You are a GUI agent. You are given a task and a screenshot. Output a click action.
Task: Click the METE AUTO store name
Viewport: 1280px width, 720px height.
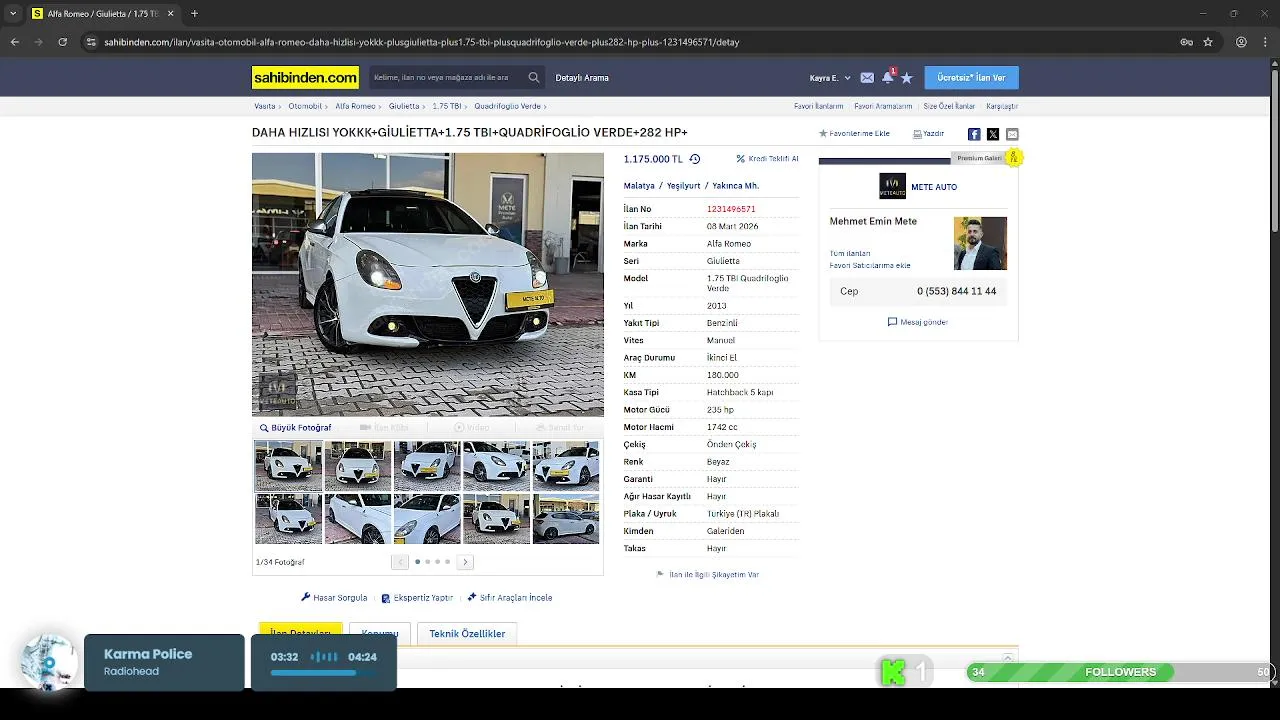pos(934,187)
